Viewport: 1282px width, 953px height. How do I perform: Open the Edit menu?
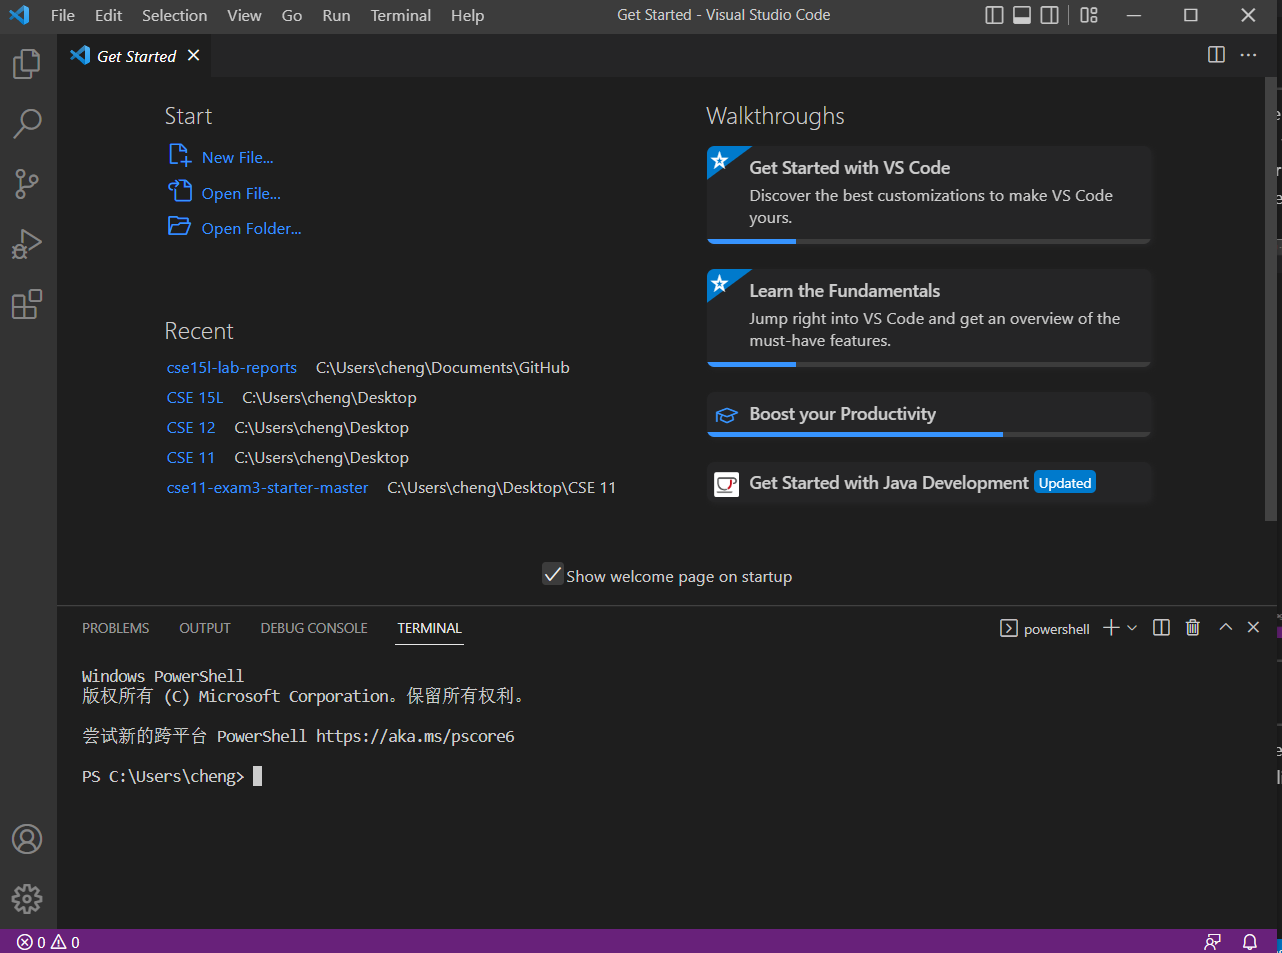tap(108, 15)
